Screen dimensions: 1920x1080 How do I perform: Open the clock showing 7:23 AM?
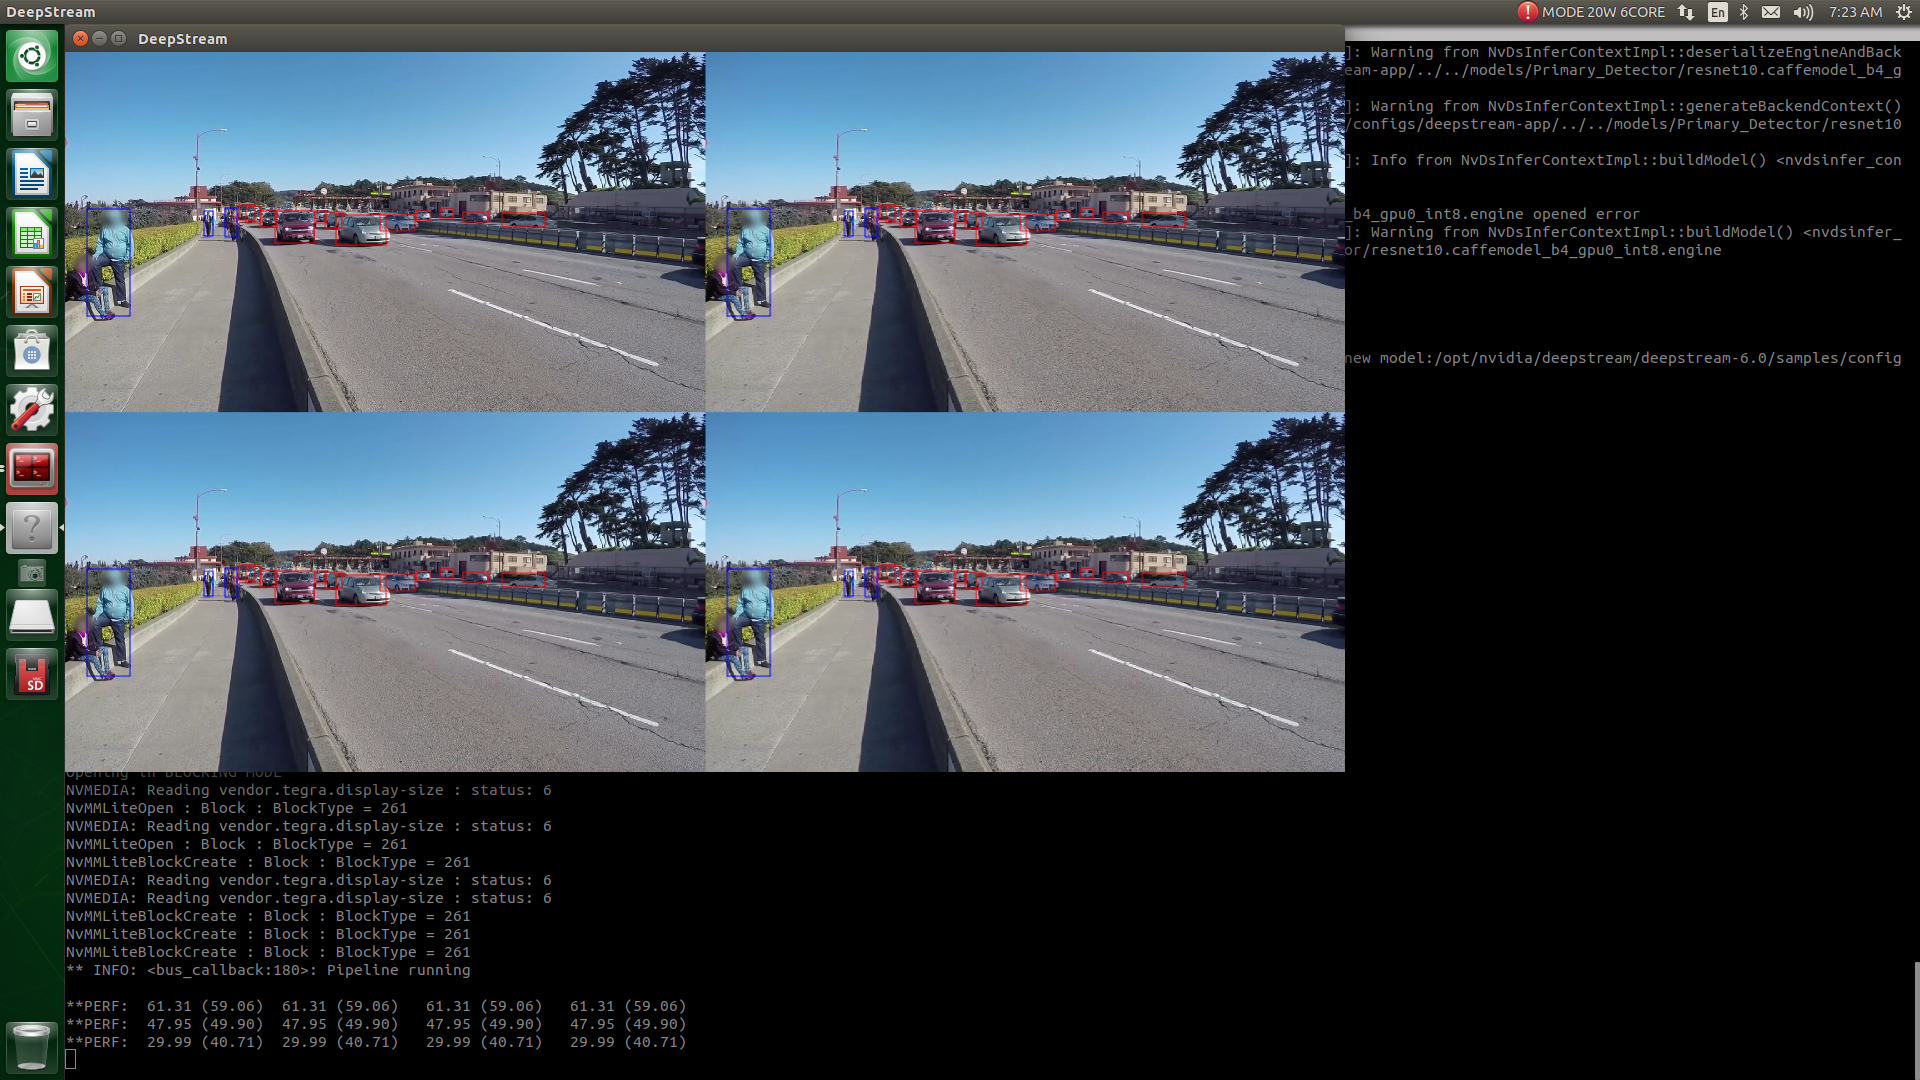[x=1855, y=12]
